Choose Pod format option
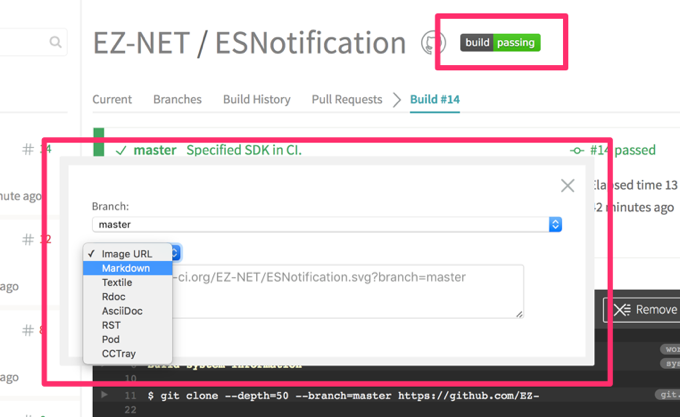680x417 pixels. click(128, 339)
